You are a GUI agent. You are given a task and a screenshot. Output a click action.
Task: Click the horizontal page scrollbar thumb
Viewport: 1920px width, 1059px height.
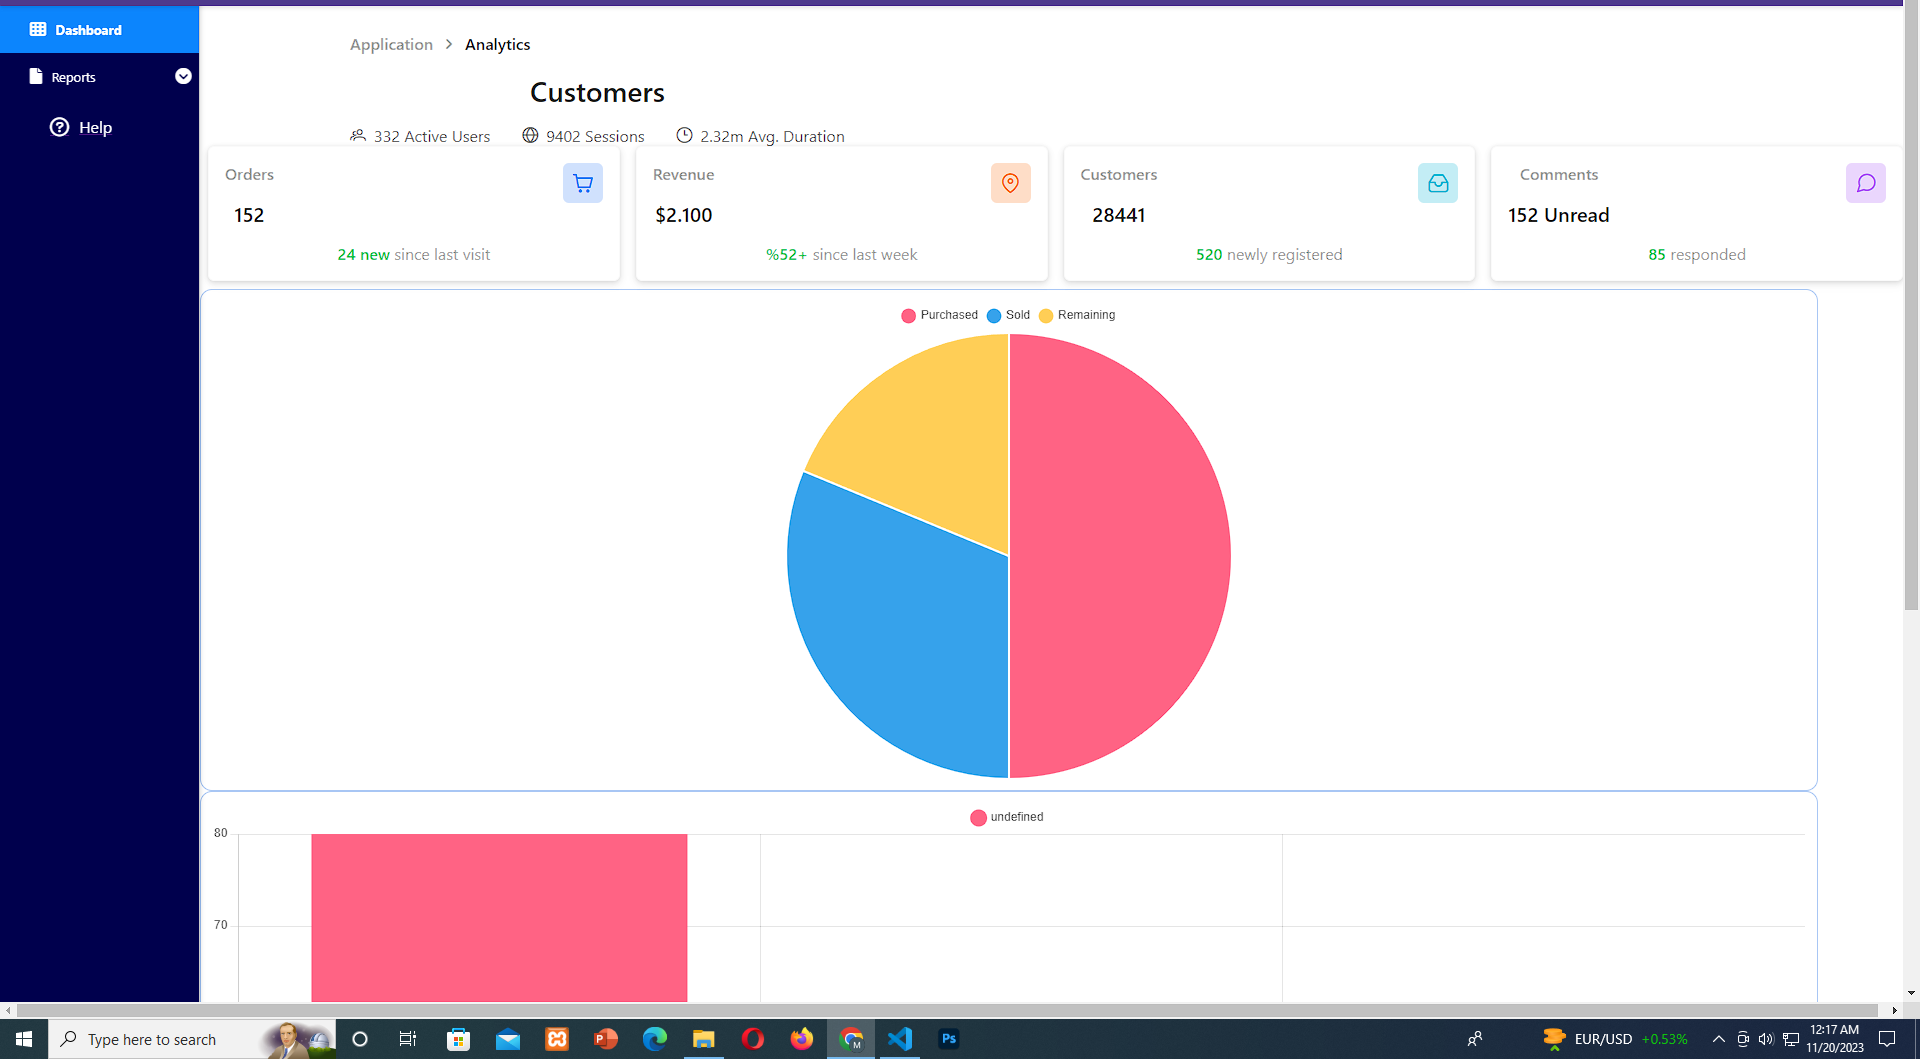tap(947, 1010)
